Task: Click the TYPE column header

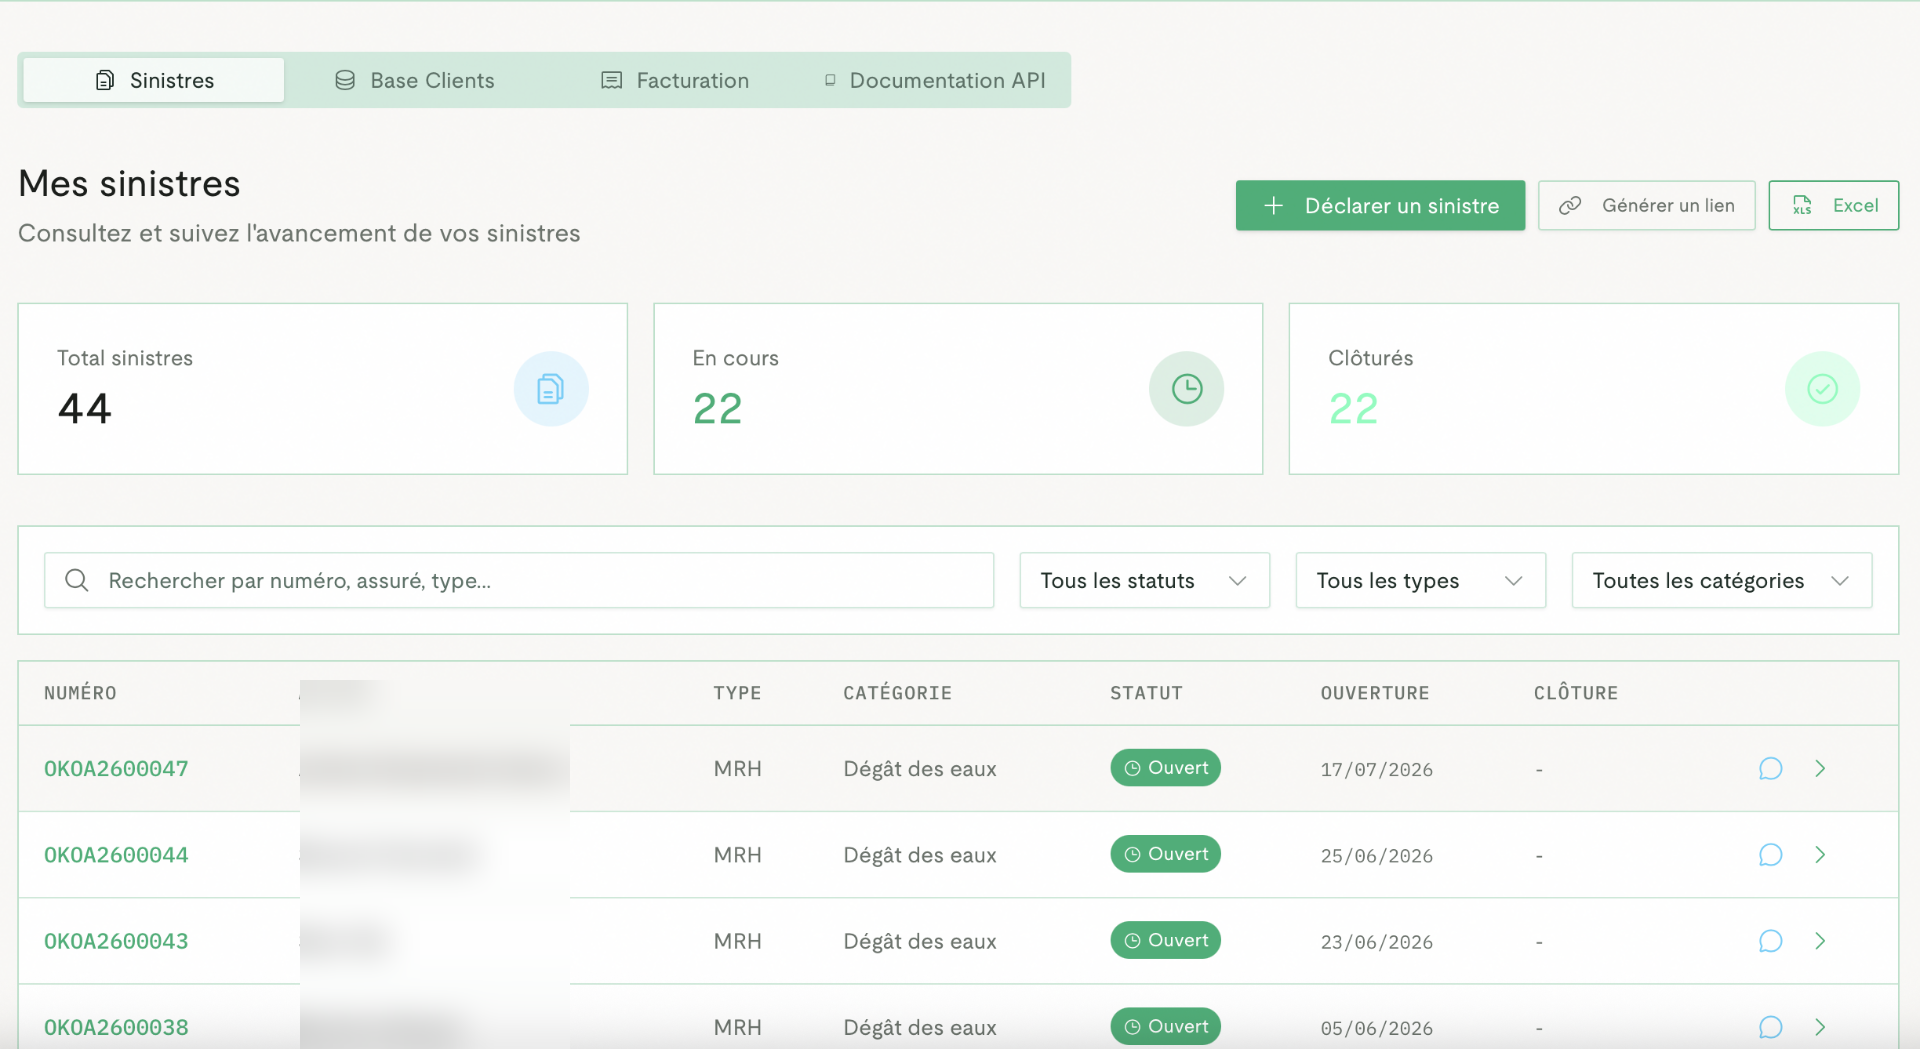Action: point(737,693)
